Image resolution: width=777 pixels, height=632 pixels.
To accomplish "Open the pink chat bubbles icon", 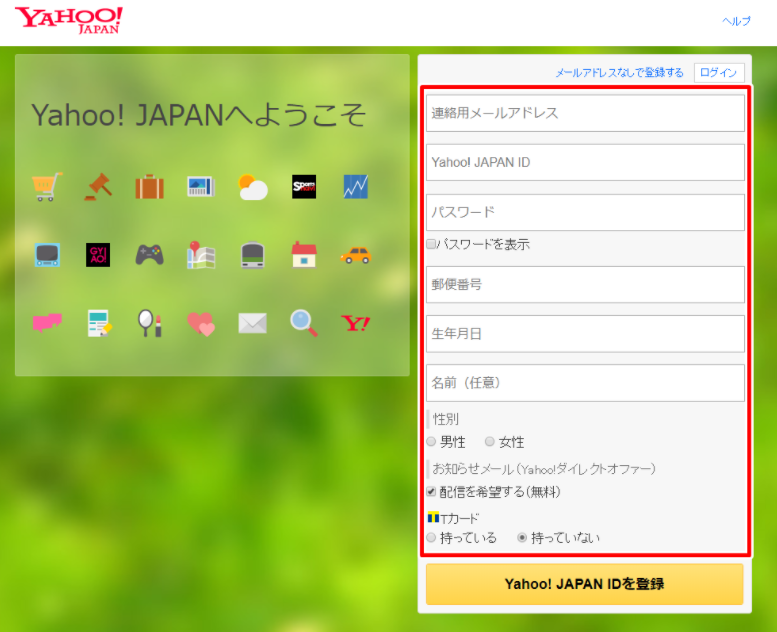I will (x=47, y=323).
